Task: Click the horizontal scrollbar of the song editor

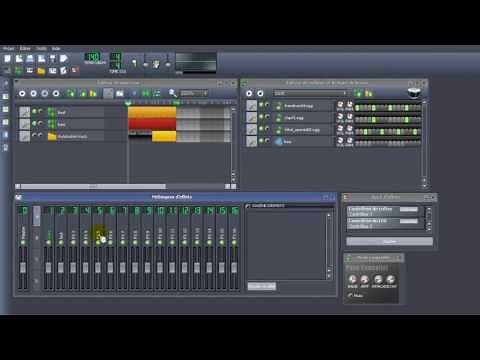Action: click(x=93, y=186)
